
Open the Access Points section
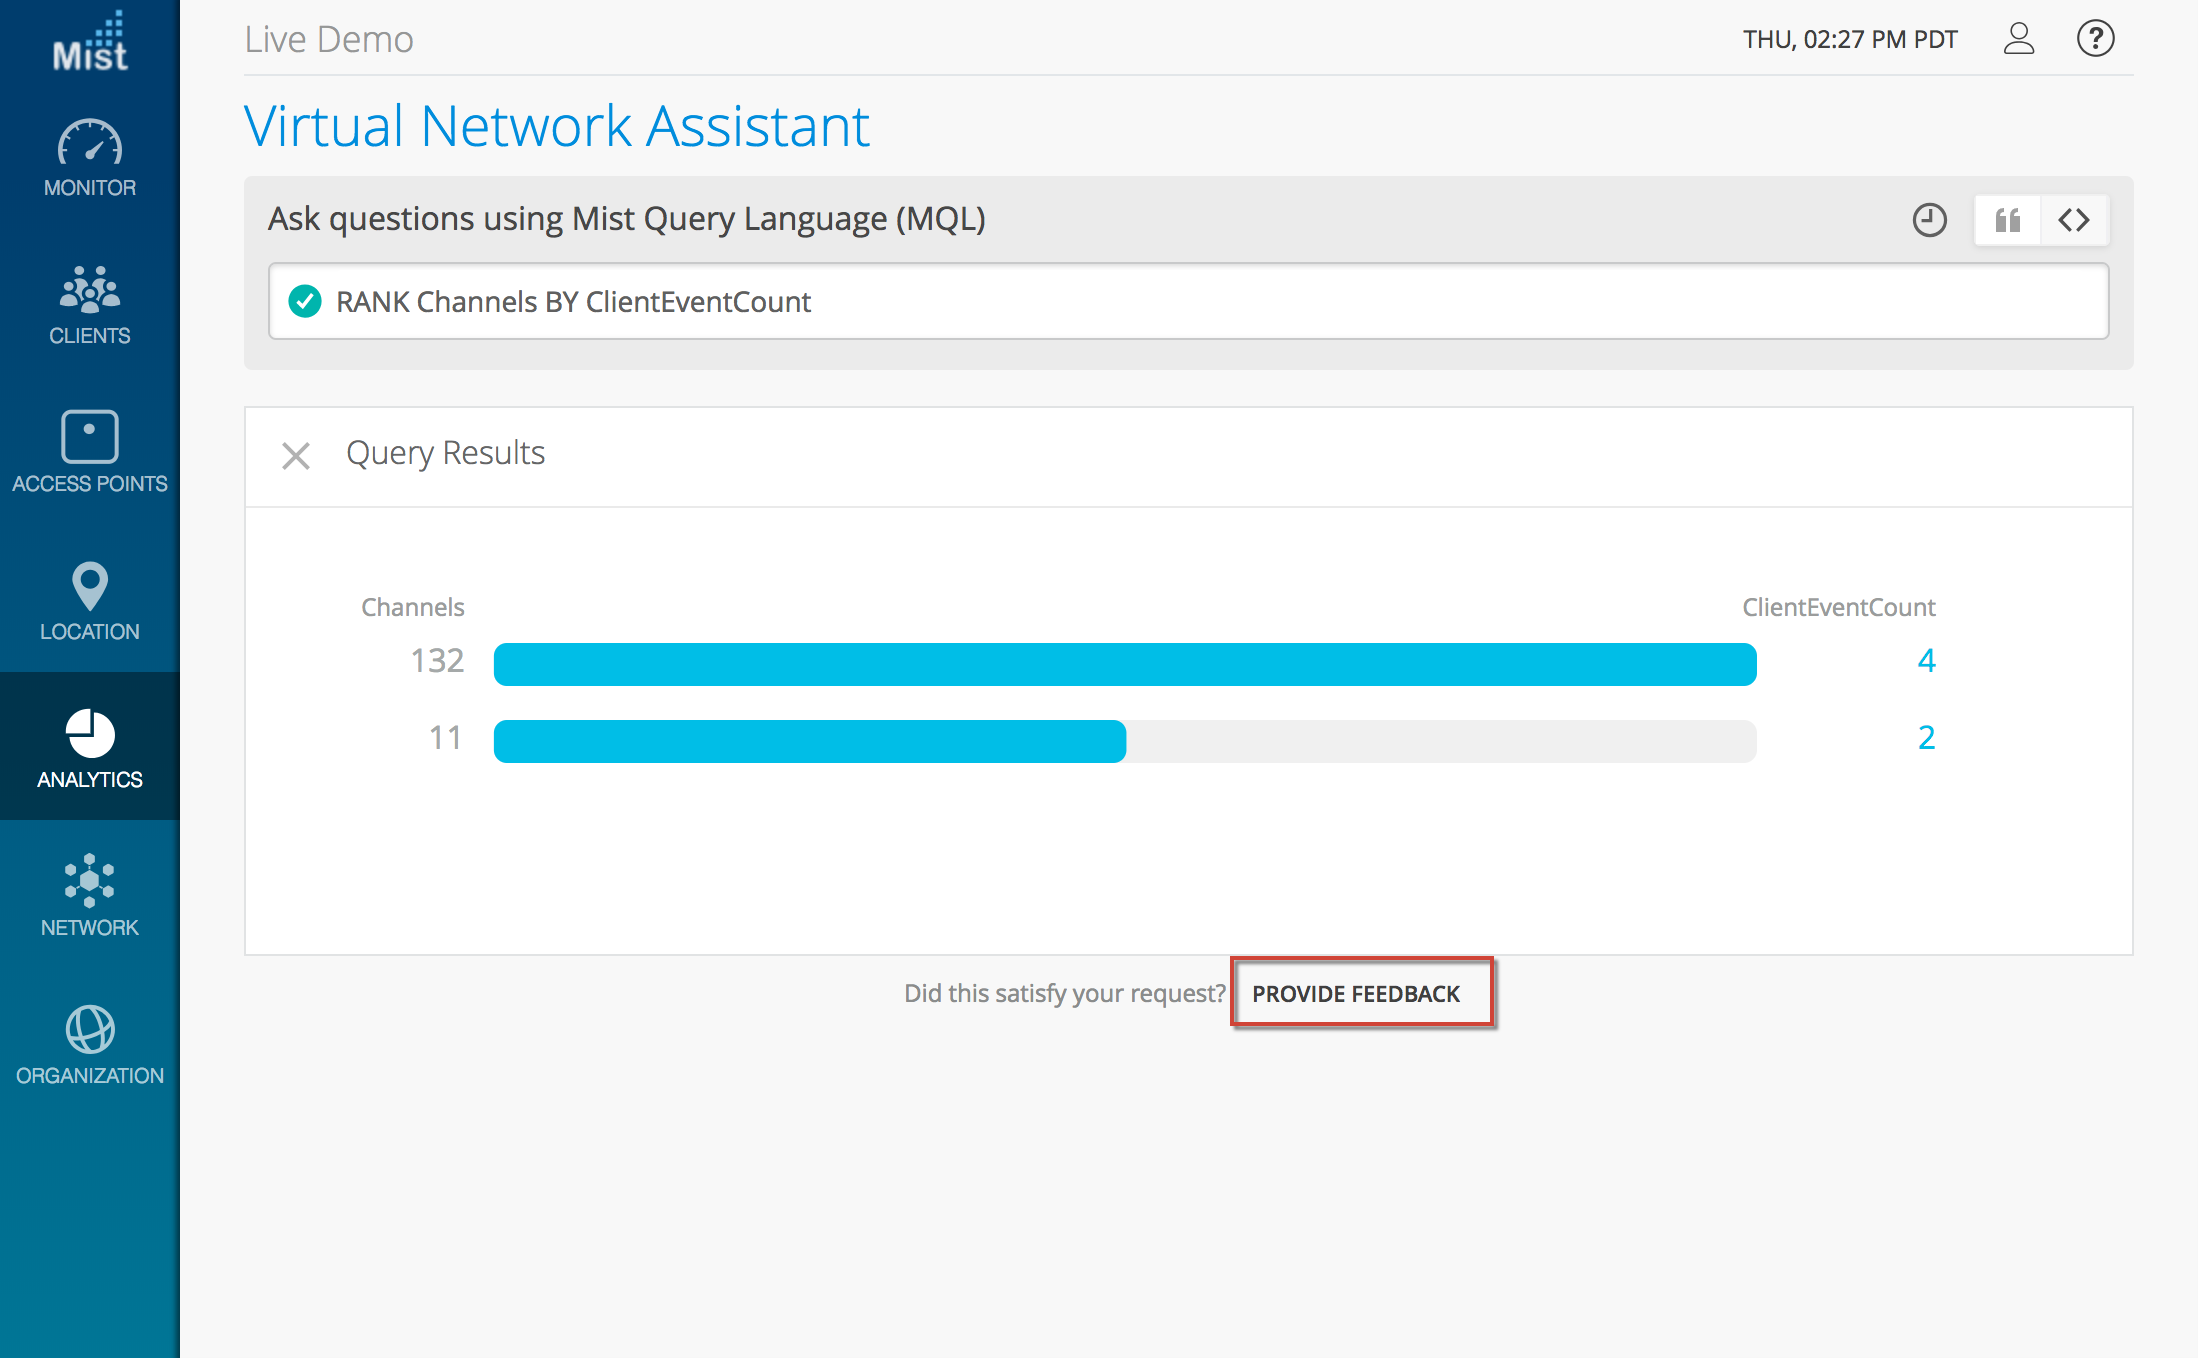pos(90,452)
